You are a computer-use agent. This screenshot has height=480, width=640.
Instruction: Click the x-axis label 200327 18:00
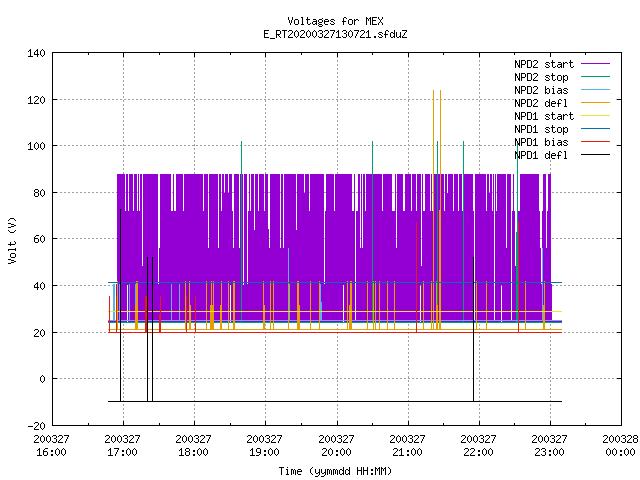coord(193,446)
